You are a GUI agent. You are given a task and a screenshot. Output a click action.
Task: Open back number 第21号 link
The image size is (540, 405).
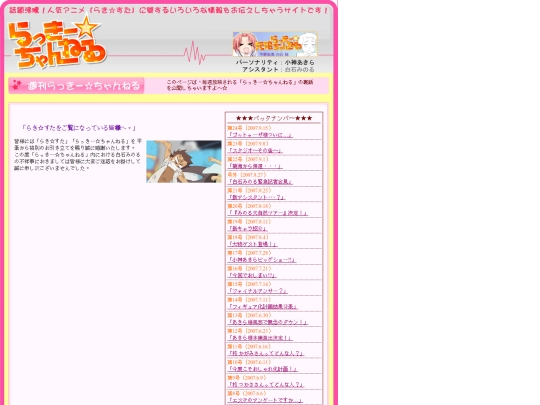click(256, 197)
